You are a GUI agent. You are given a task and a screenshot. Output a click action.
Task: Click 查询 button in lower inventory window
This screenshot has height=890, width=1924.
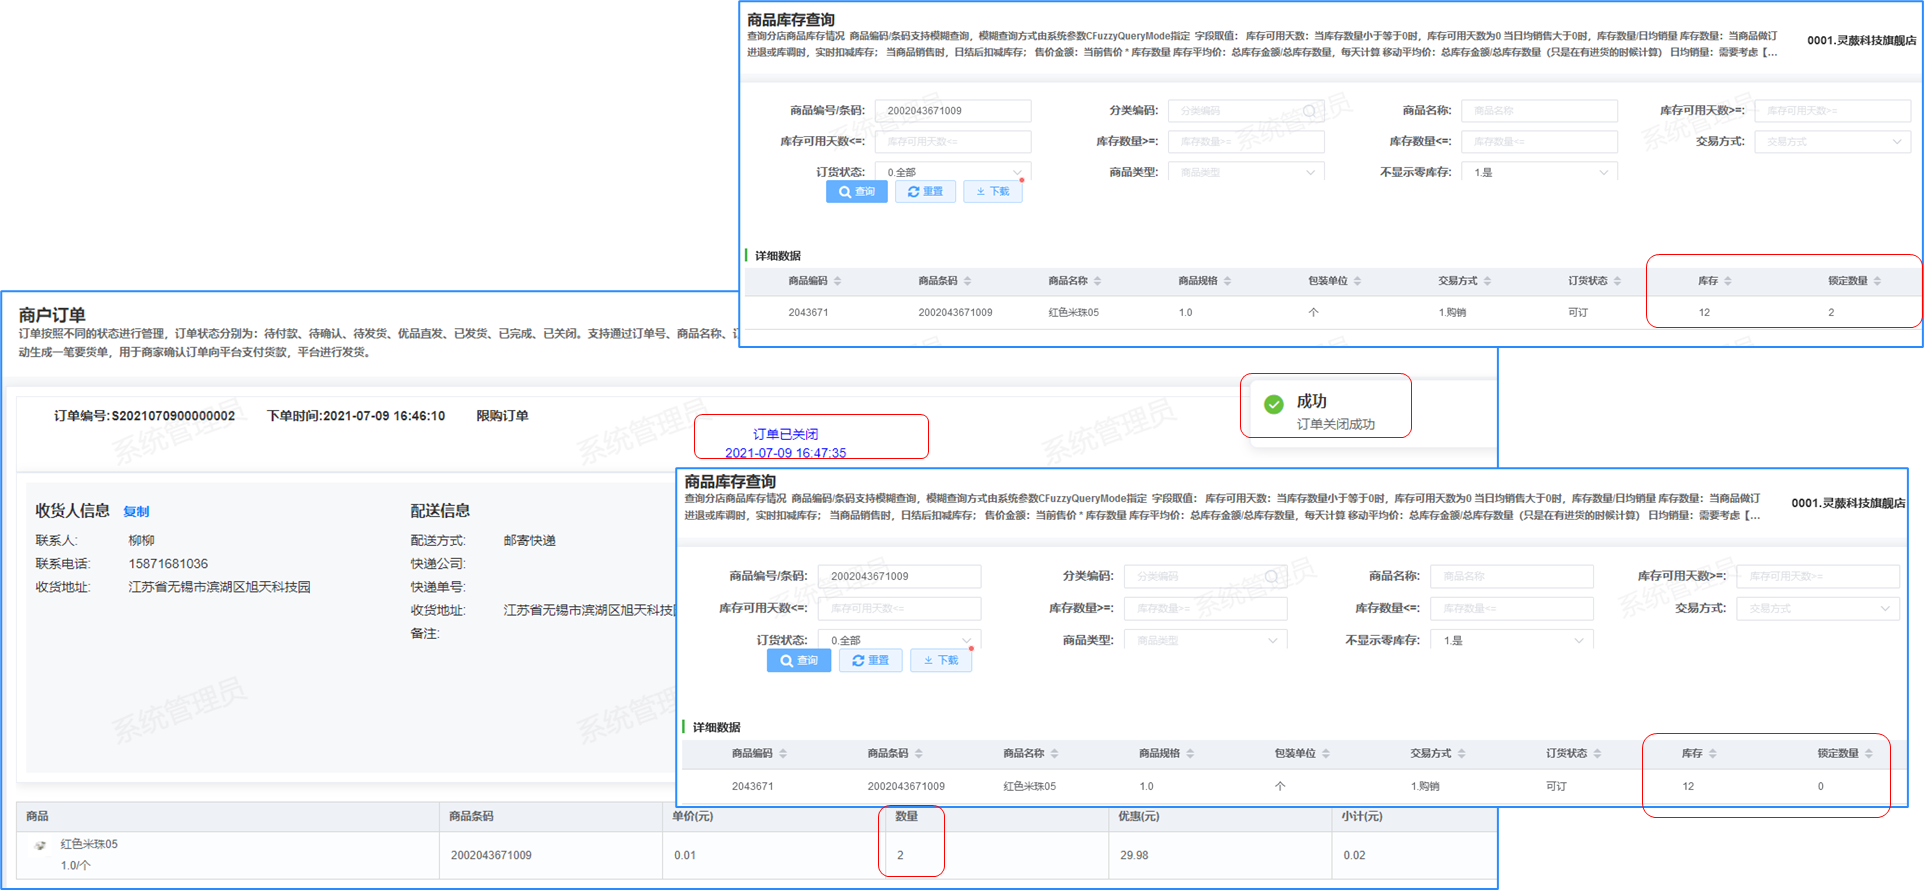coord(799,661)
